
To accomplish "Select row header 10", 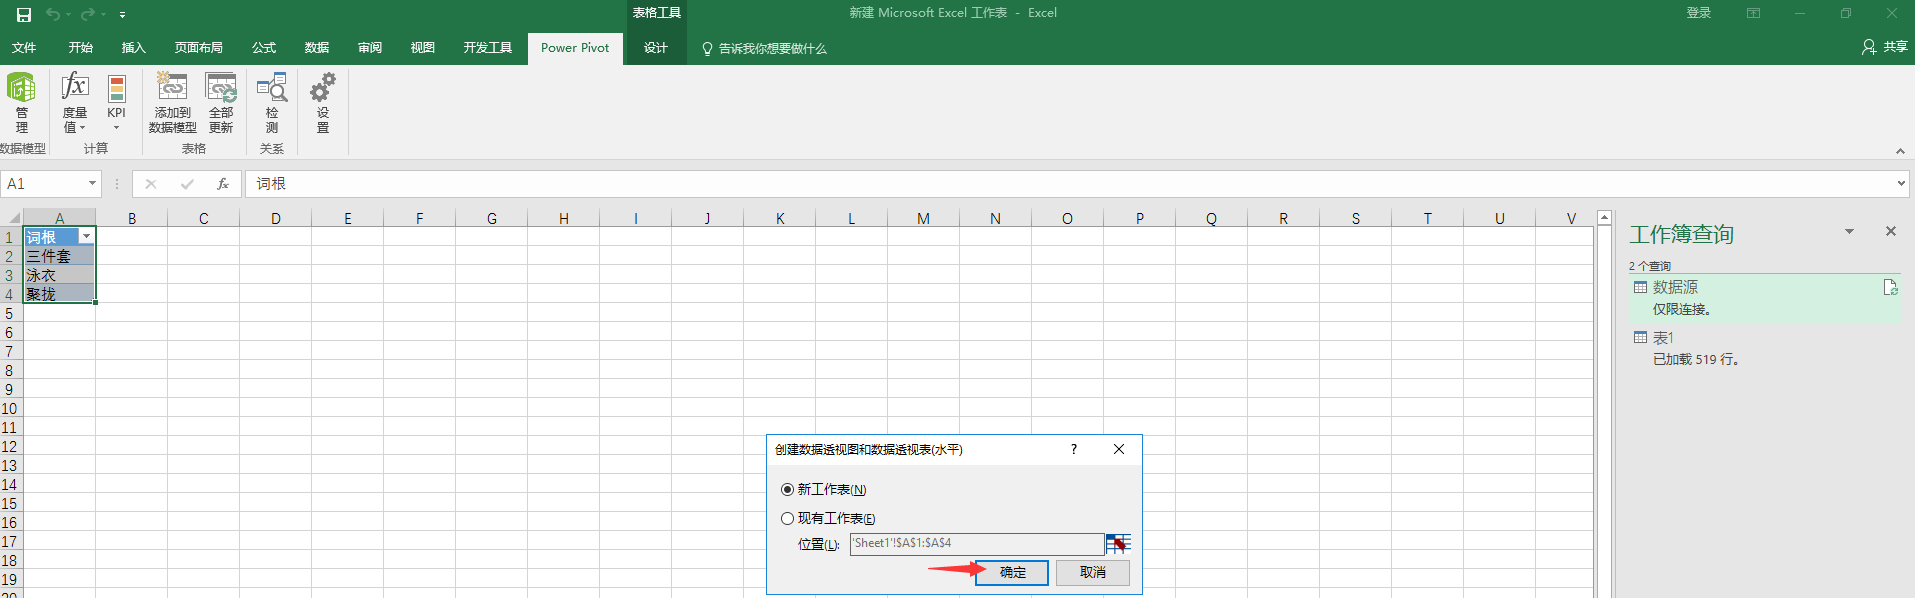I will pos(10,408).
